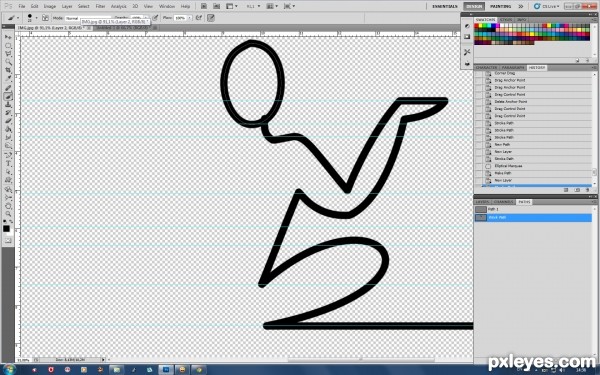Click the Photoshop taskbar icon
600x375 pixels.
[x=166, y=370]
